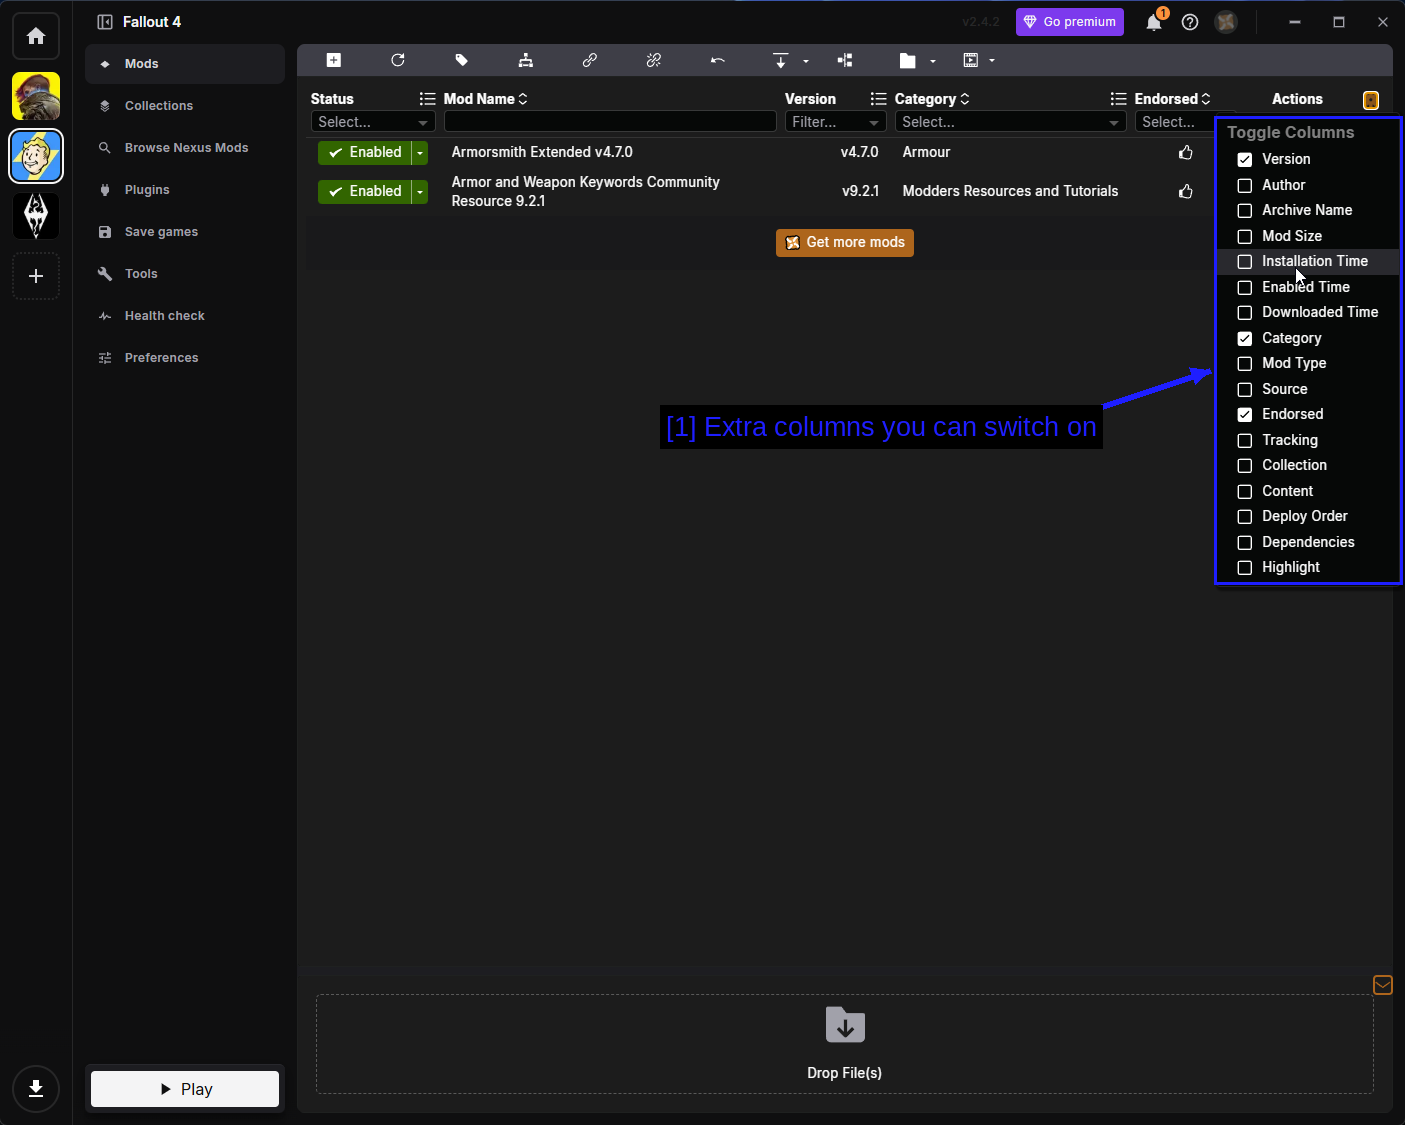Click the refresh icon in the mods toolbar
The height and width of the screenshot is (1125, 1405).
coord(398,60)
